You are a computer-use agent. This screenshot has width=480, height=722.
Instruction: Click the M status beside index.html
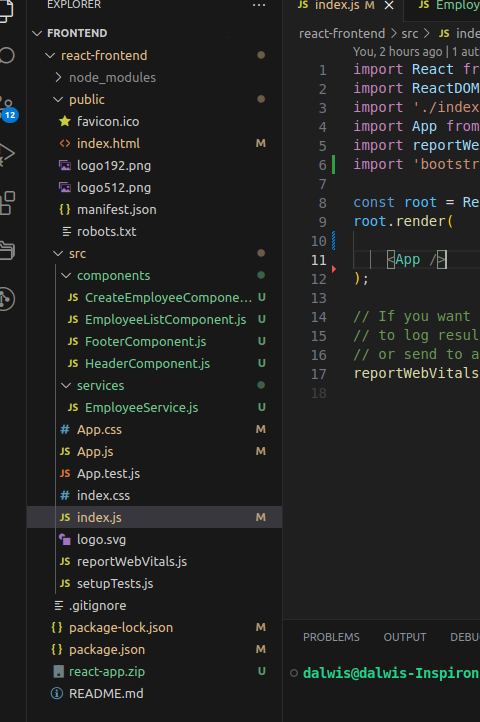point(261,144)
